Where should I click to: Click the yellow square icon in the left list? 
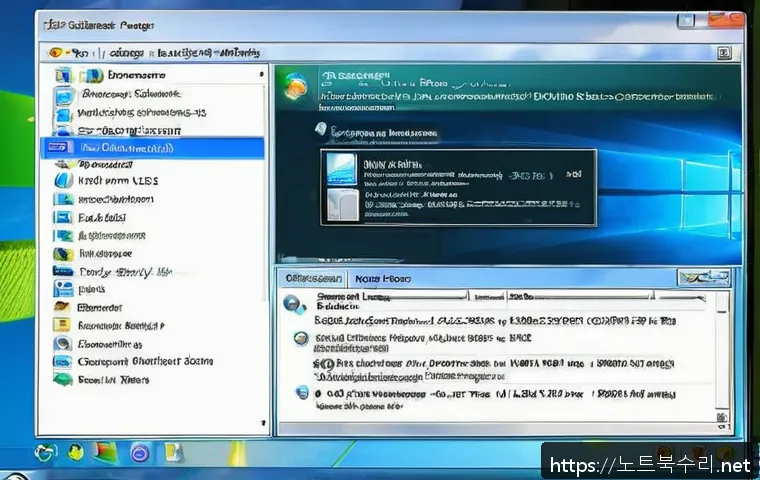[62, 325]
